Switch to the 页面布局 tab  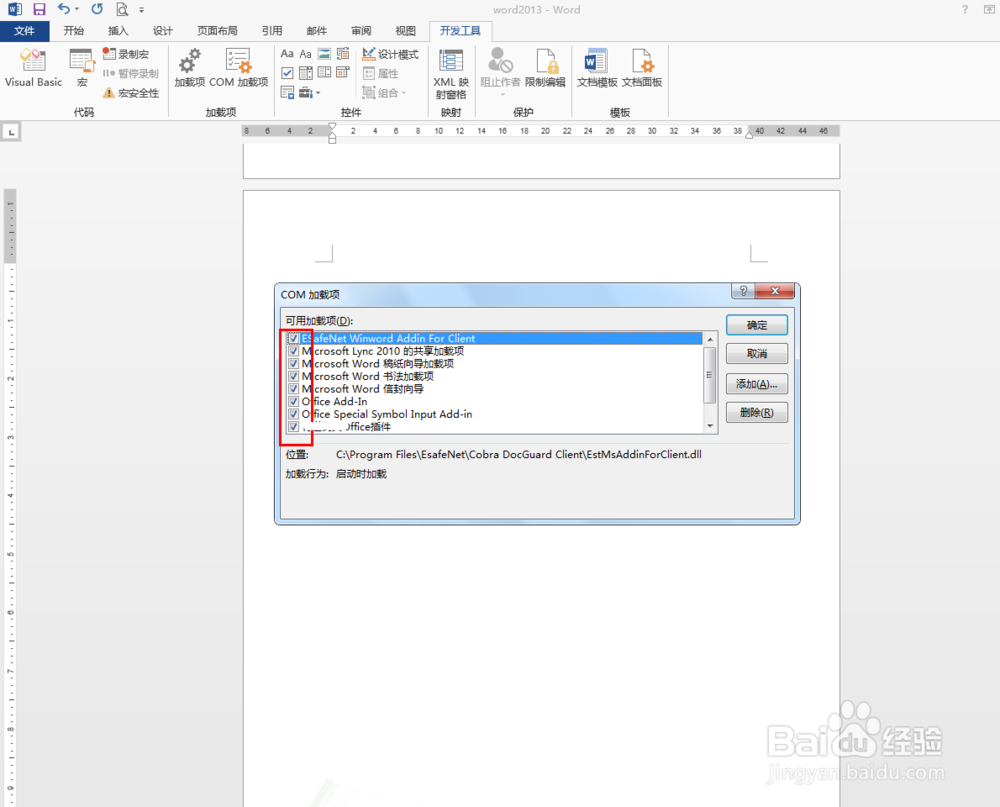tap(217, 31)
